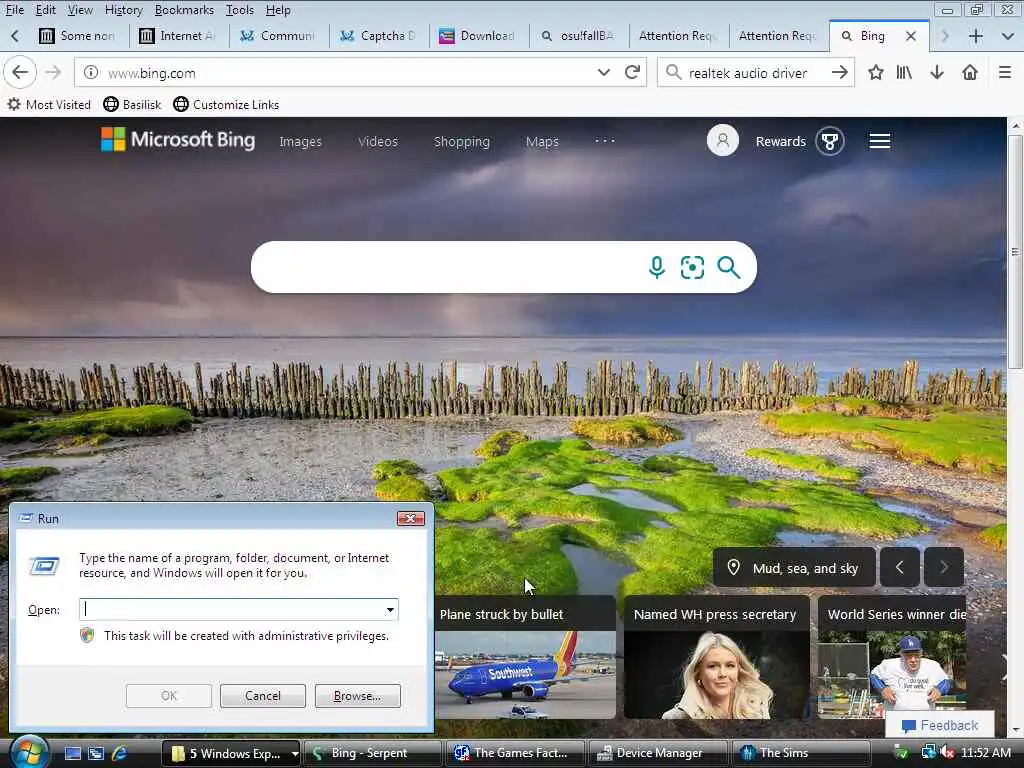Image resolution: width=1024 pixels, height=768 pixels.
Task: Submit the realtek audio driver search arrow
Action: (x=840, y=72)
